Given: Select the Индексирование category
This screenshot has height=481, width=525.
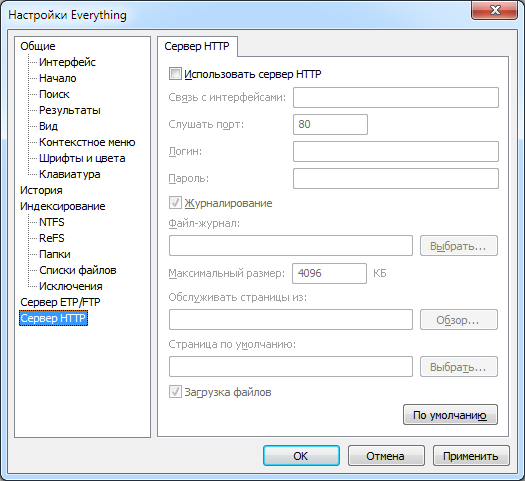Looking at the screenshot, I should tap(63, 206).
